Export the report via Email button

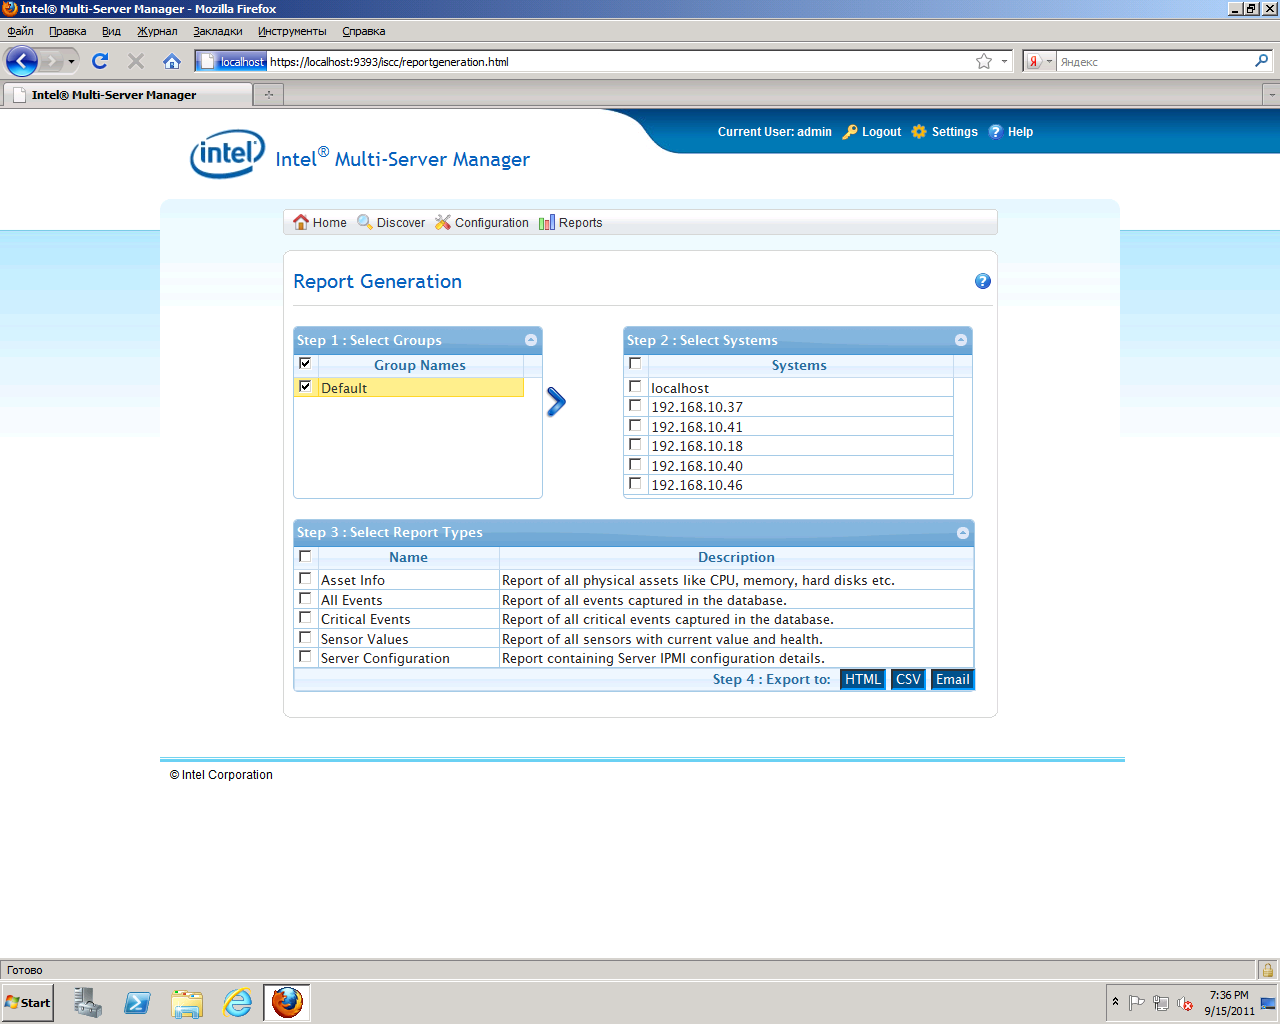pyautogui.click(x=952, y=680)
